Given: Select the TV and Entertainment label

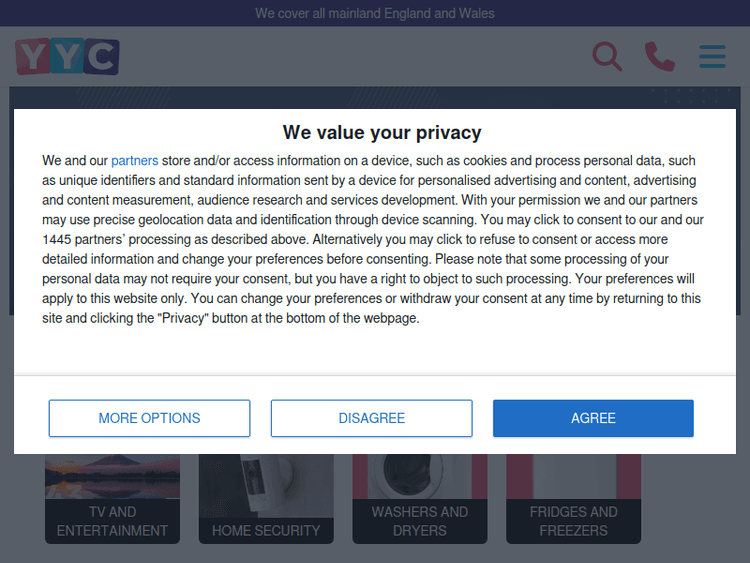Looking at the screenshot, I should coord(112,521).
